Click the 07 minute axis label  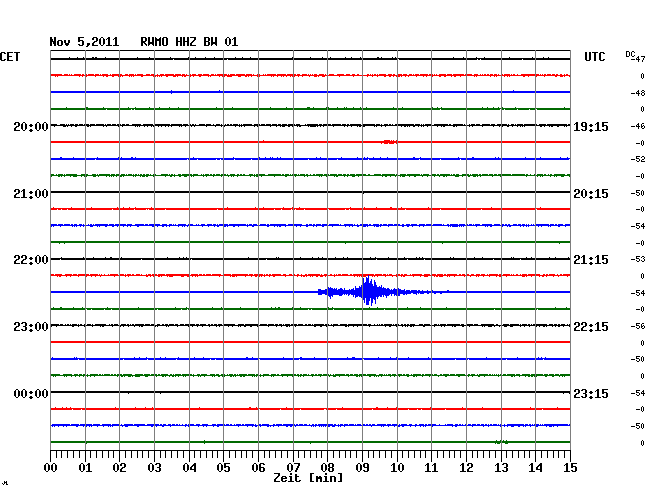click(x=293, y=467)
